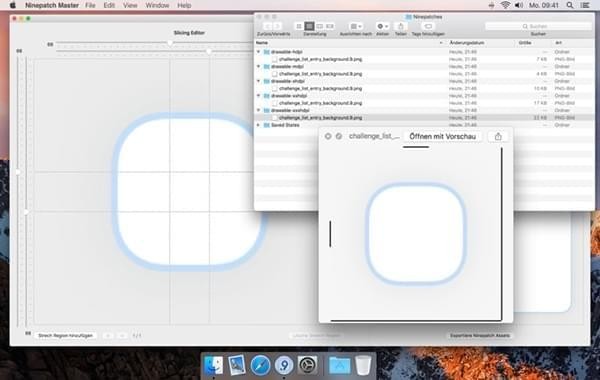Open Preview app from the Dock

coord(237,365)
